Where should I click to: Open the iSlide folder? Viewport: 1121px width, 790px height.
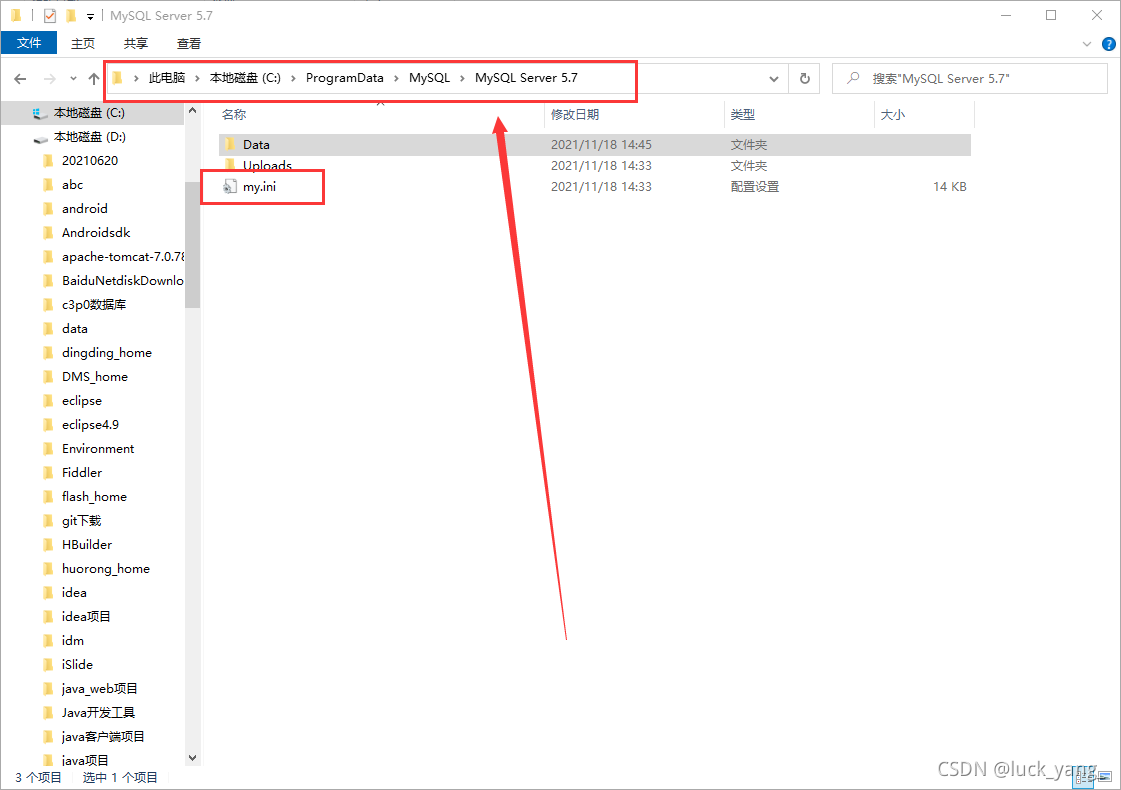pos(77,664)
